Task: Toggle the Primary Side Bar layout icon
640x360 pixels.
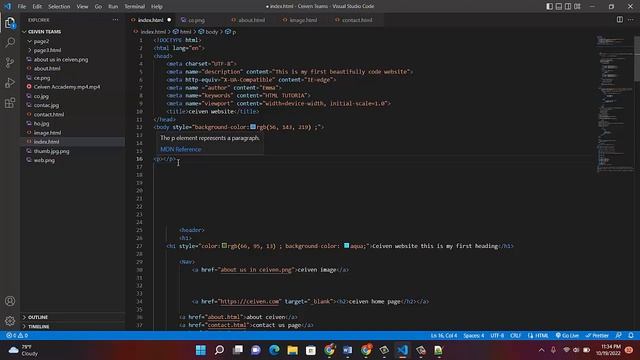Action: point(549,6)
